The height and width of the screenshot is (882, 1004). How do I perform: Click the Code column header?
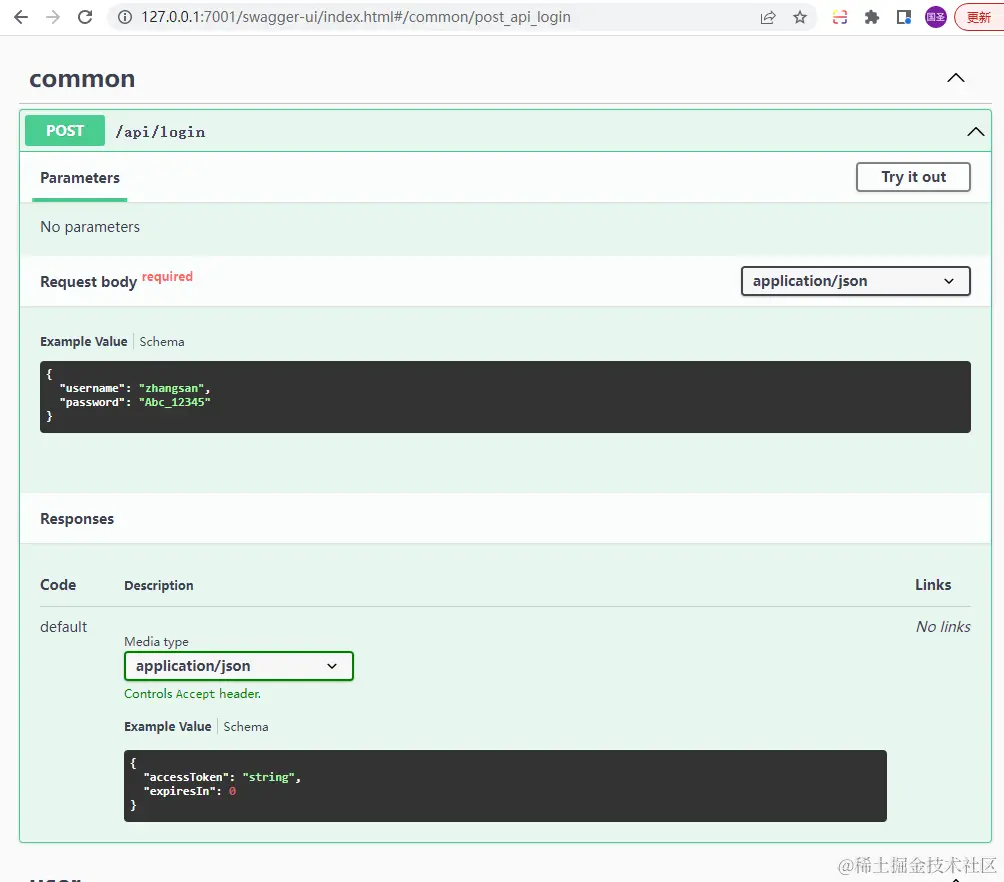58,585
